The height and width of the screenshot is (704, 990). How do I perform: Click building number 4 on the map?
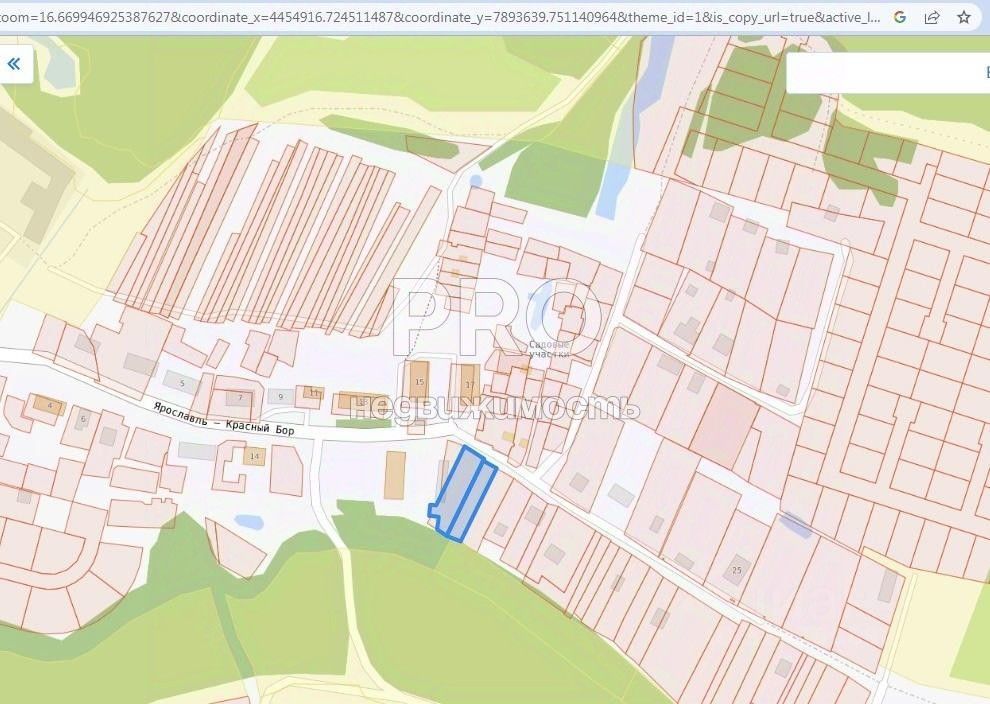[49, 405]
